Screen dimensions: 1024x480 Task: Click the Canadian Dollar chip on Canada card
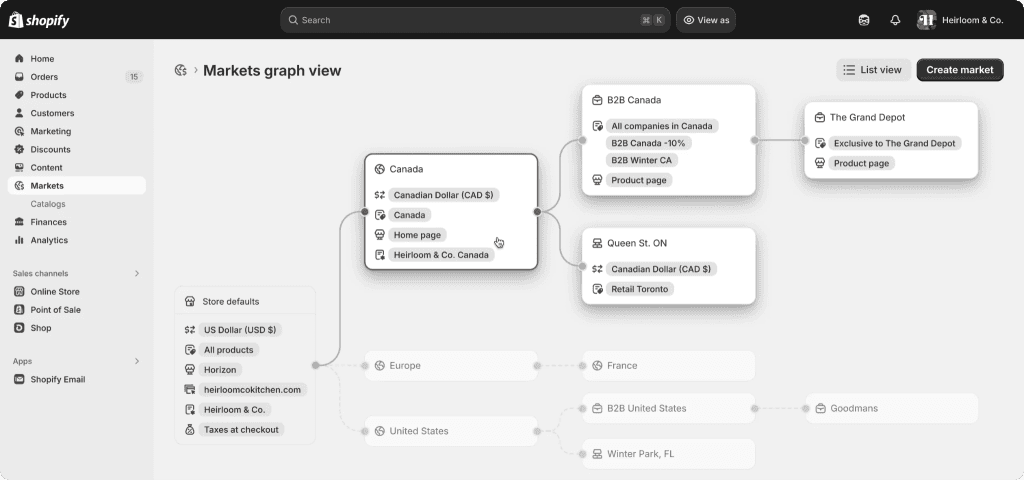coord(443,195)
